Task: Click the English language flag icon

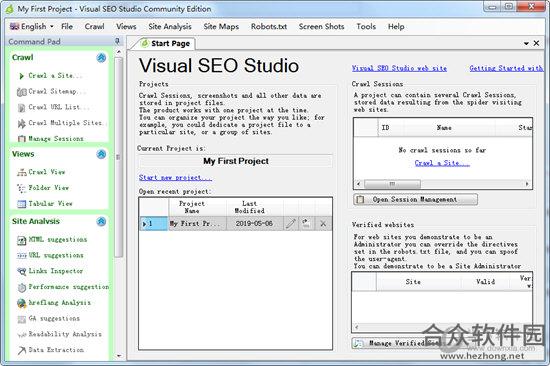Action: click(14, 26)
